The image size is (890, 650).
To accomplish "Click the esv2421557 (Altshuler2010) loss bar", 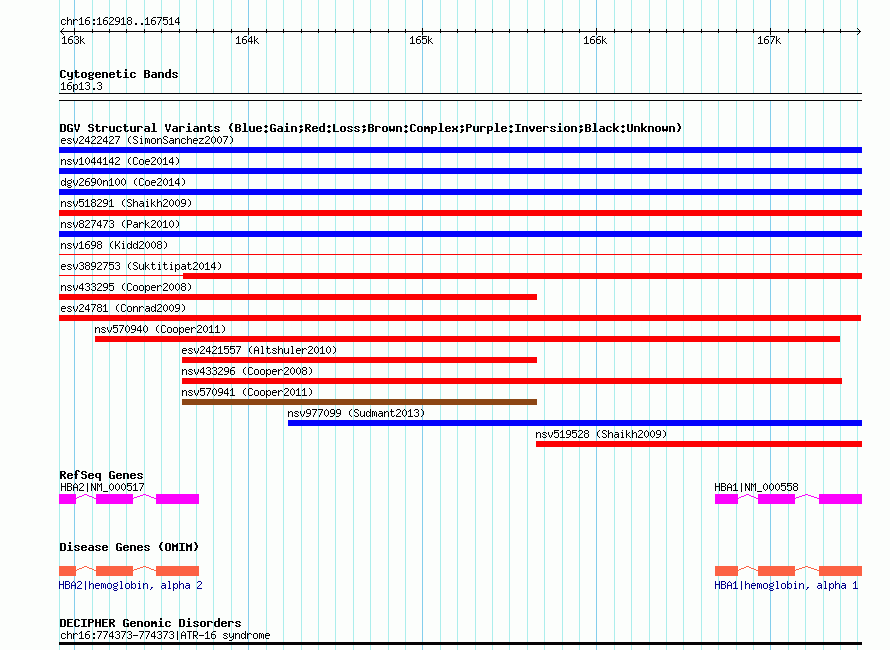I will click(359, 360).
